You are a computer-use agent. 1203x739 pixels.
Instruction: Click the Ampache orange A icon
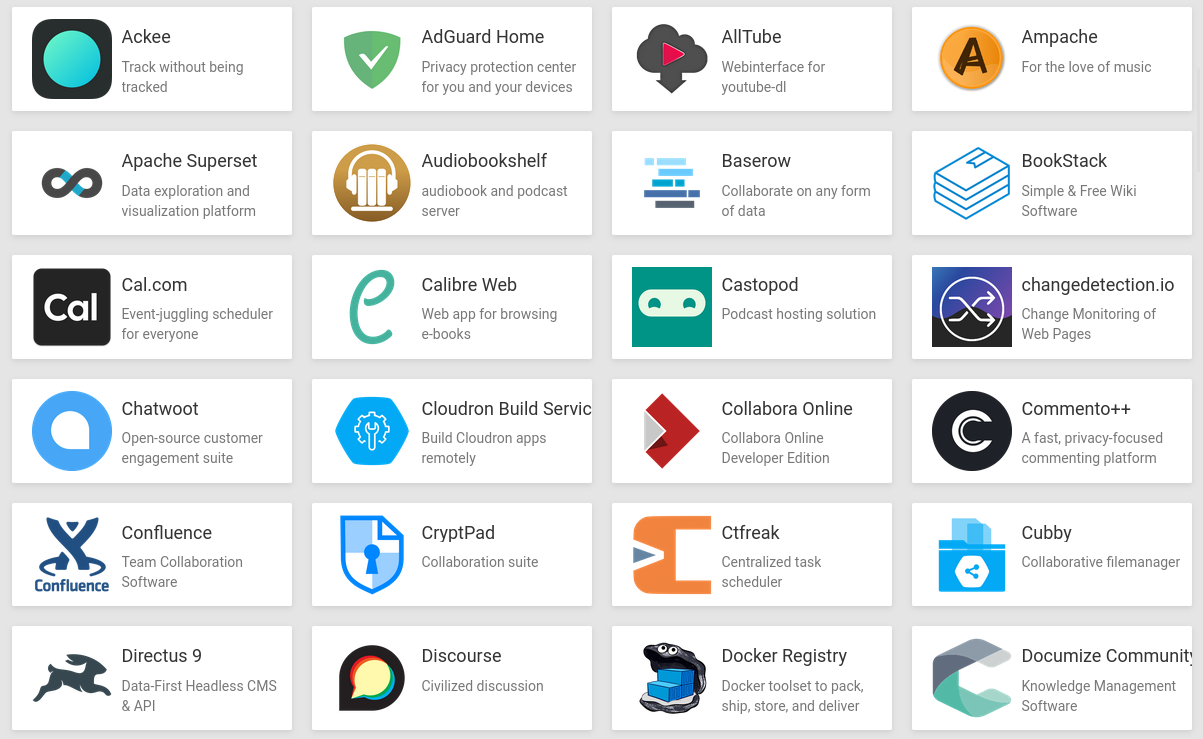[x=972, y=59]
